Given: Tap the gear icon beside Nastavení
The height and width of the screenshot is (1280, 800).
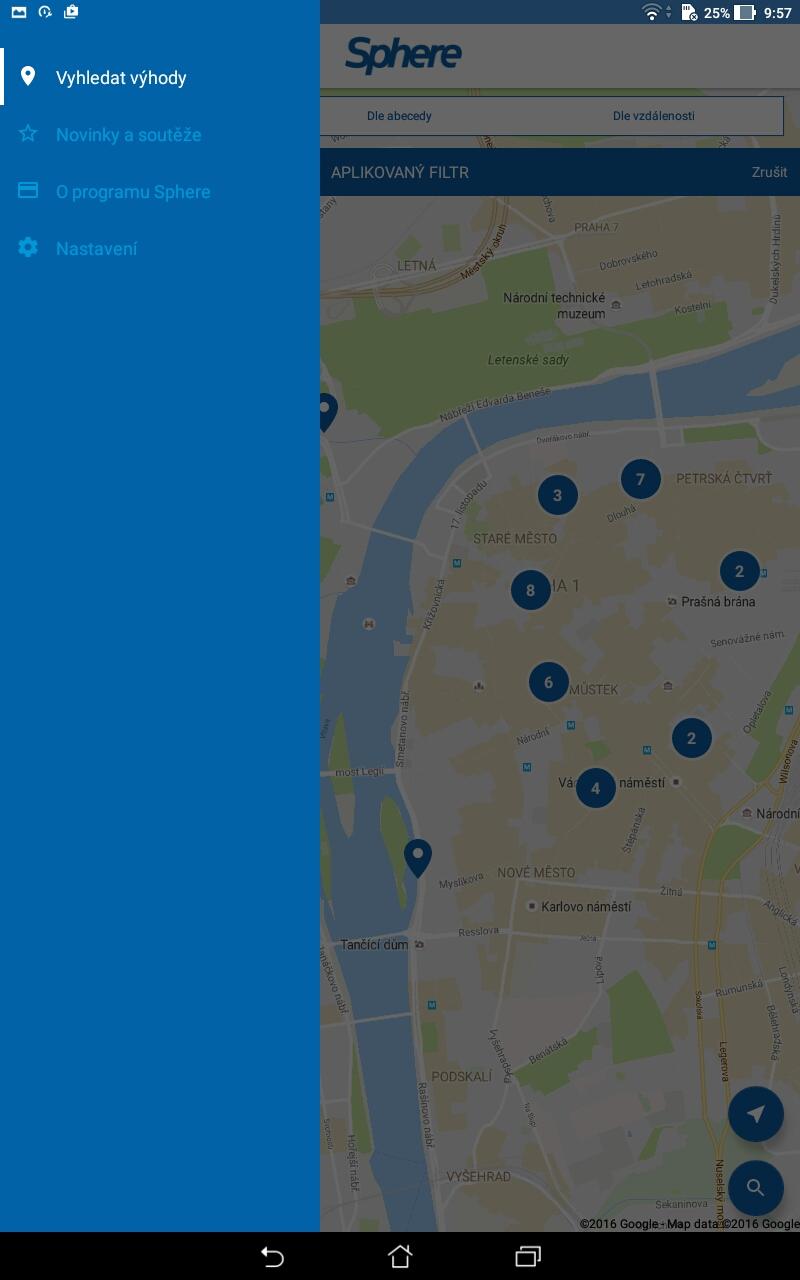Looking at the screenshot, I should [x=28, y=247].
